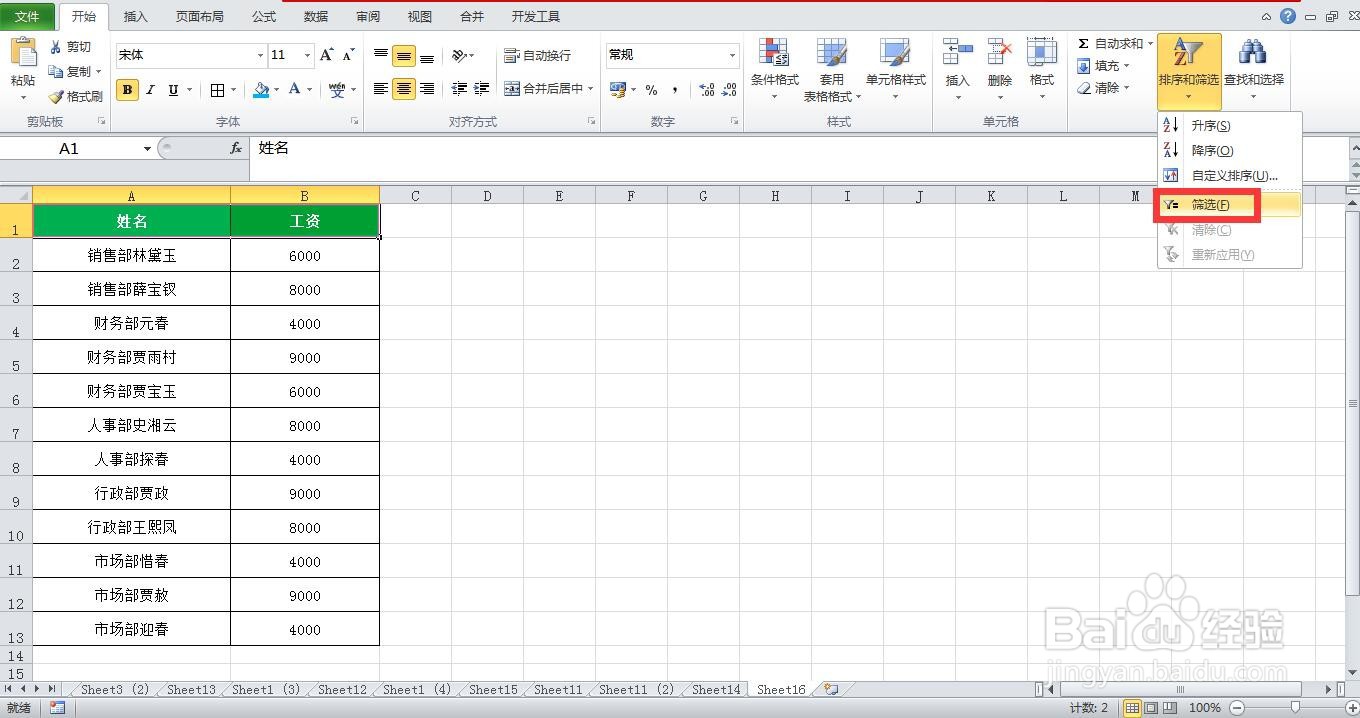Select the AutoSum (自动求和) function
The height and width of the screenshot is (718, 1360).
(1109, 43)
